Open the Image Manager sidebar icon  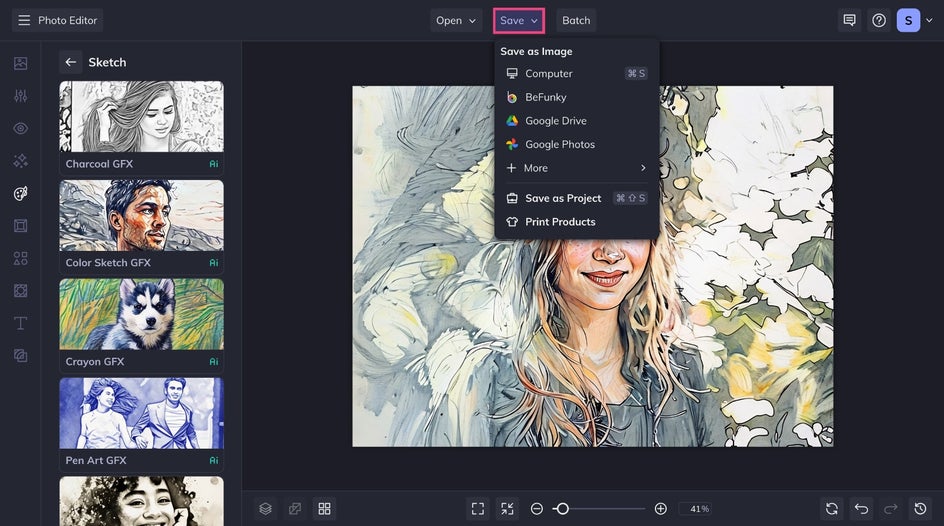point(20,63)
